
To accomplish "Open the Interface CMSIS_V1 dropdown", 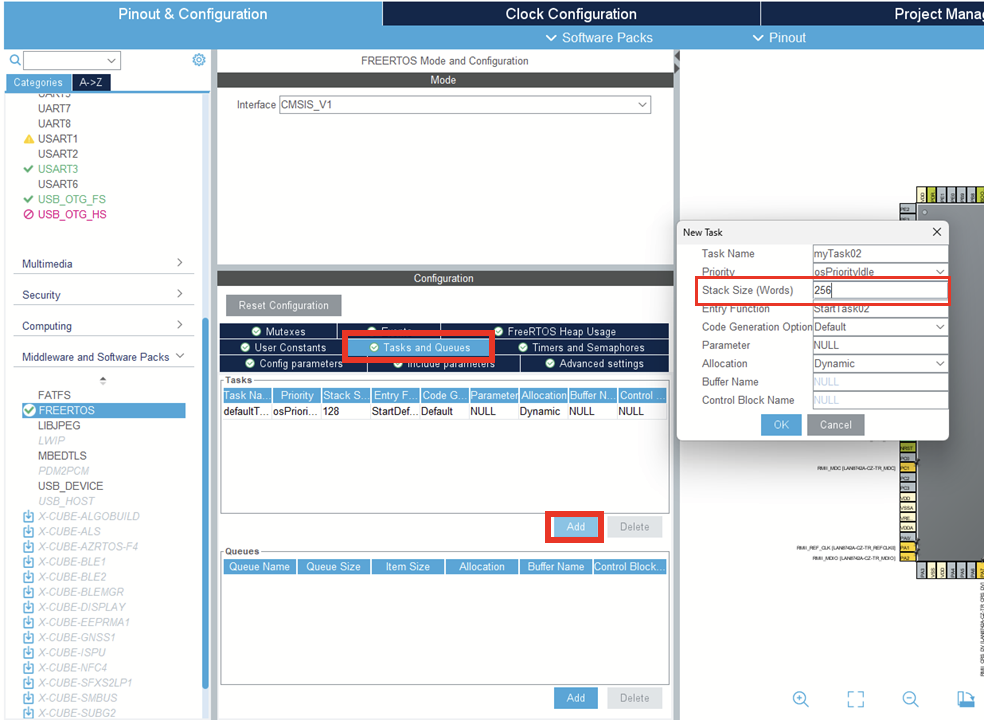I will (642, 105).
